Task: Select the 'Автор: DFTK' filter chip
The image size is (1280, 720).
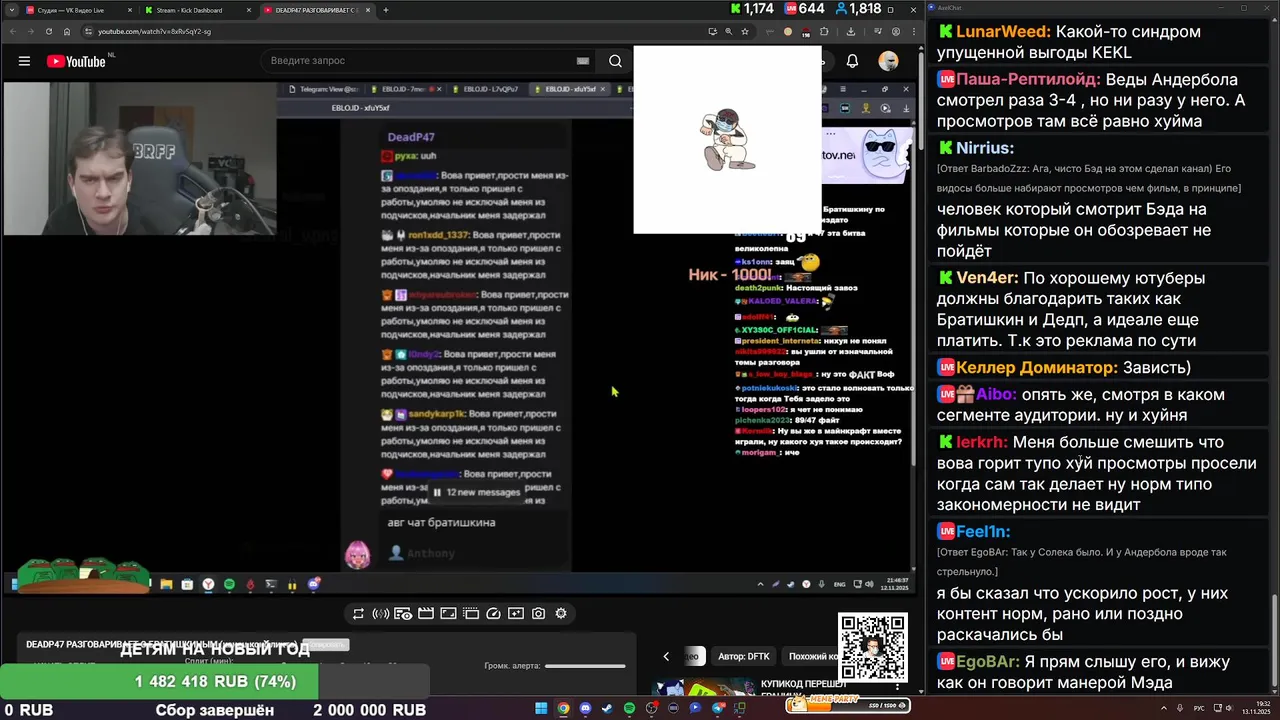Action: click(744, 657)
